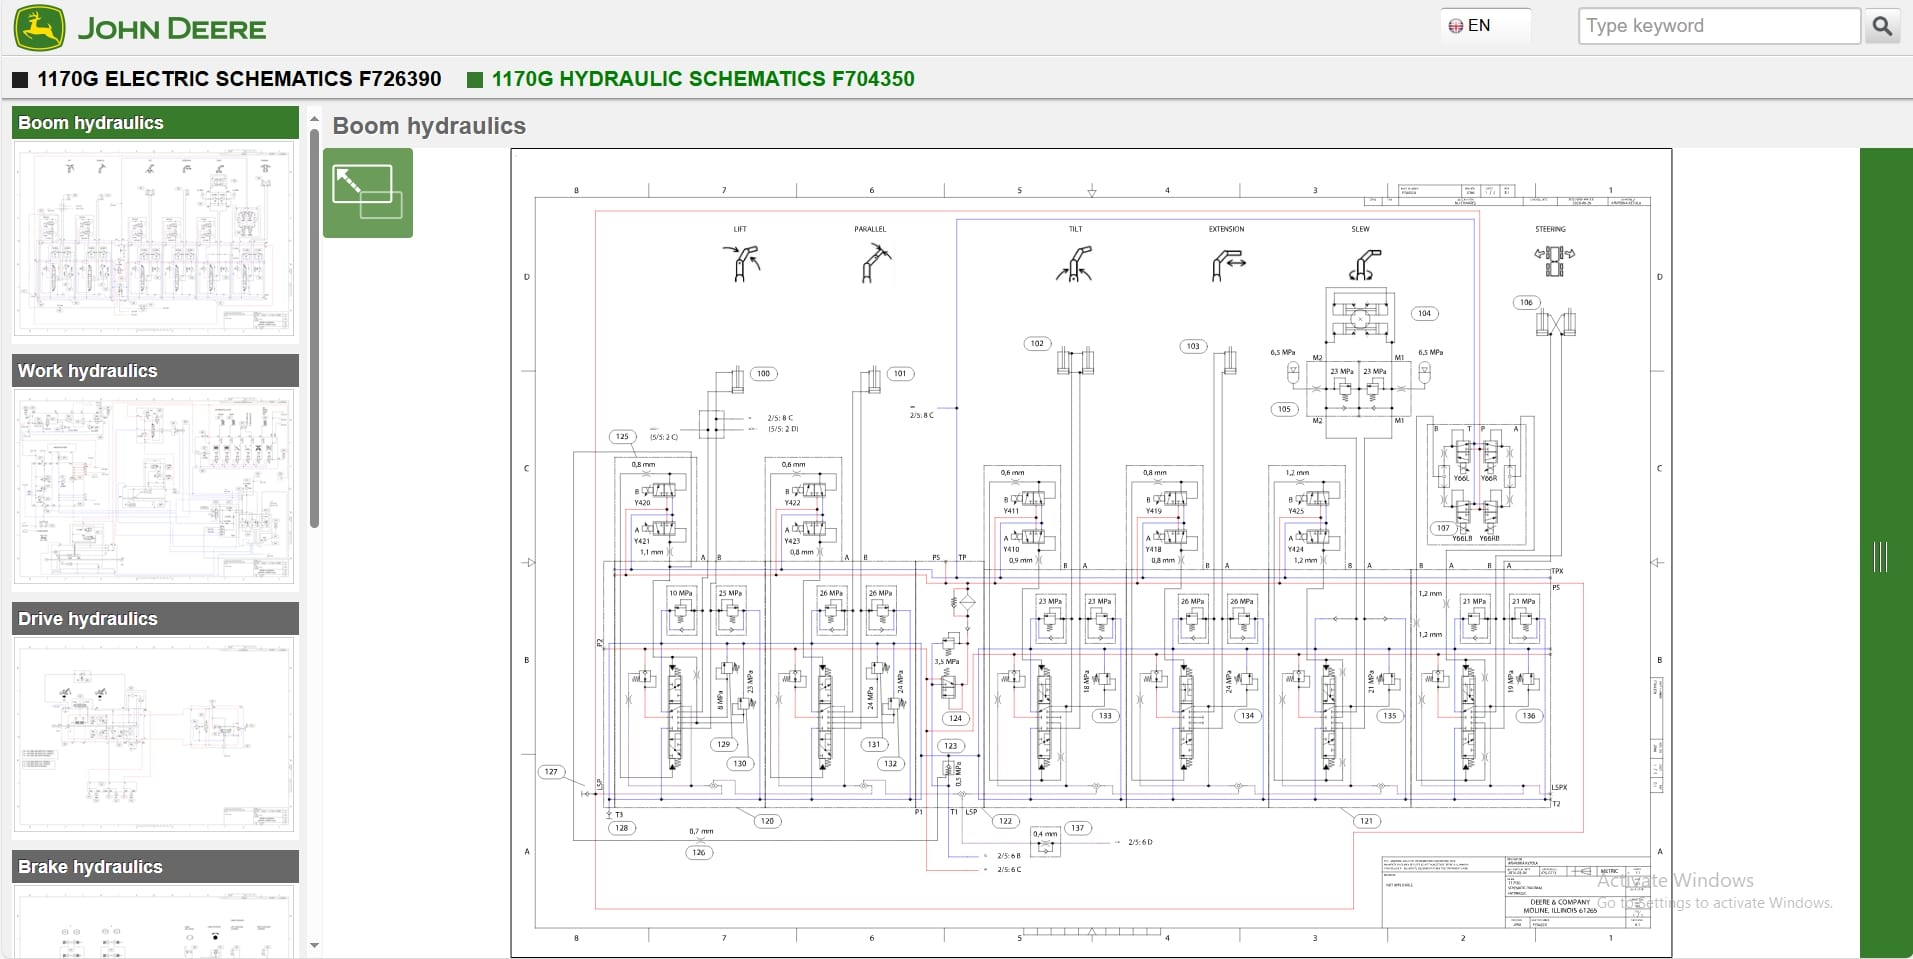Image resolution: width=1913 pixels, height=959 pixels.
Task: Collapse the right-edge green panel handle
Action: pos(1882,558)
